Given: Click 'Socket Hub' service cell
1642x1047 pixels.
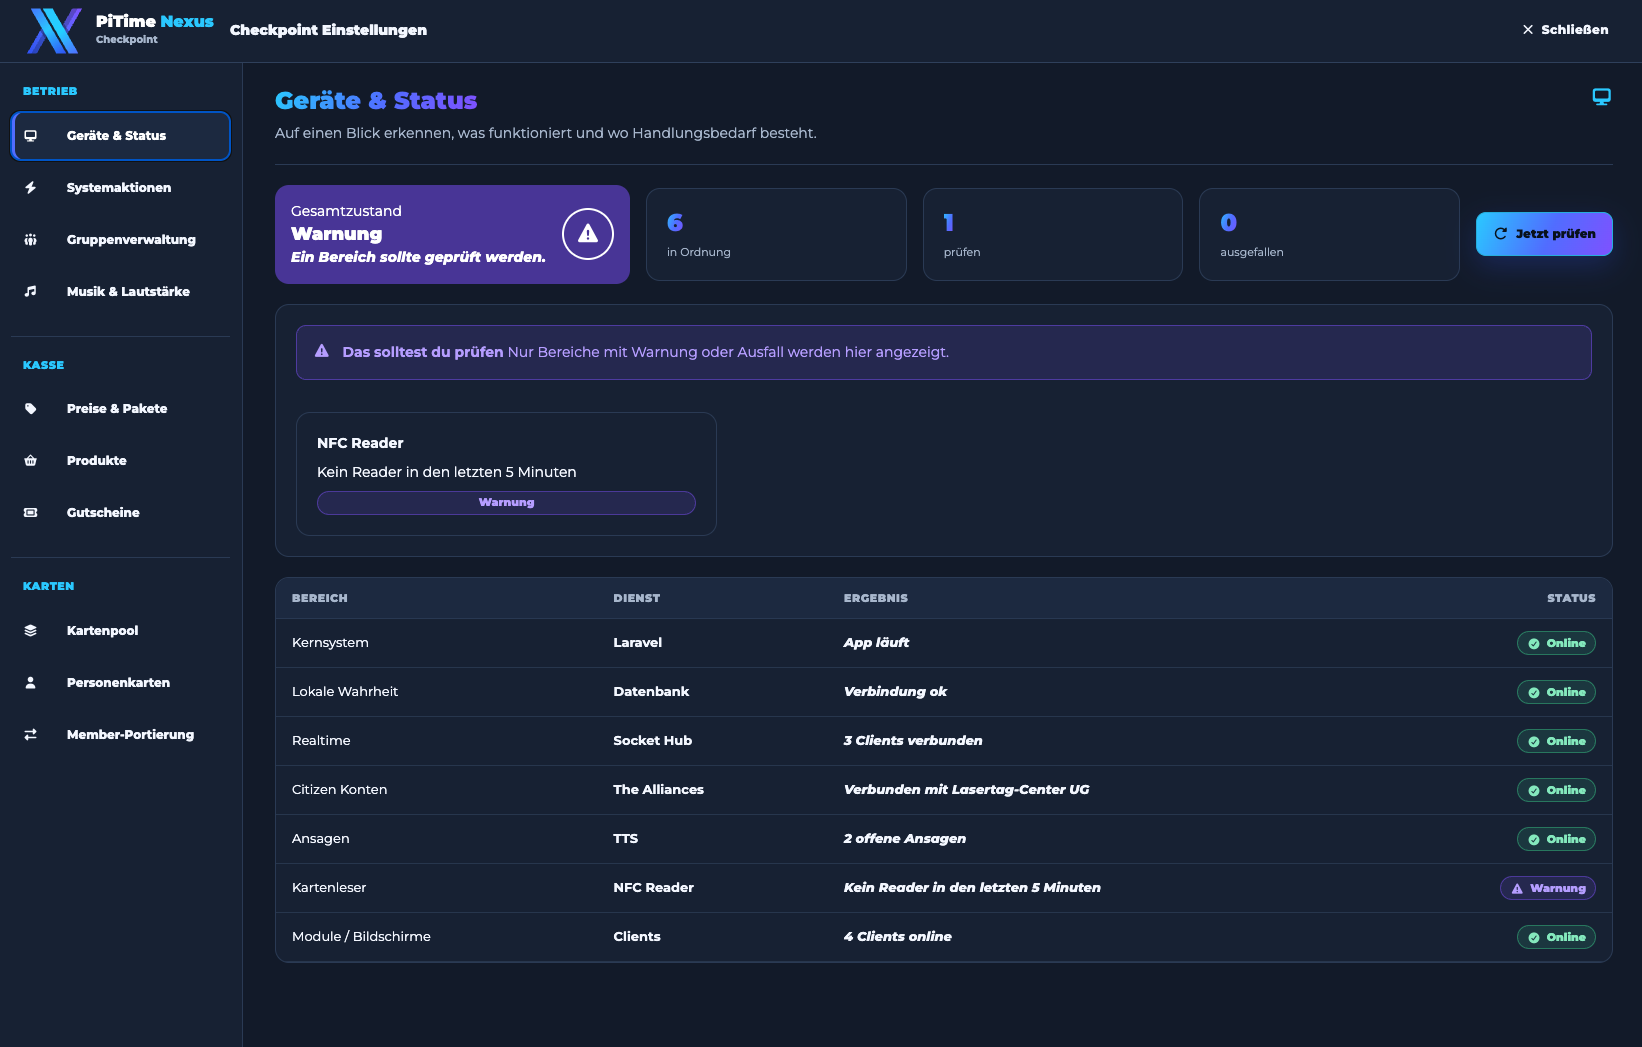Looking at the screenshot, I should click(x=652, y=741).
